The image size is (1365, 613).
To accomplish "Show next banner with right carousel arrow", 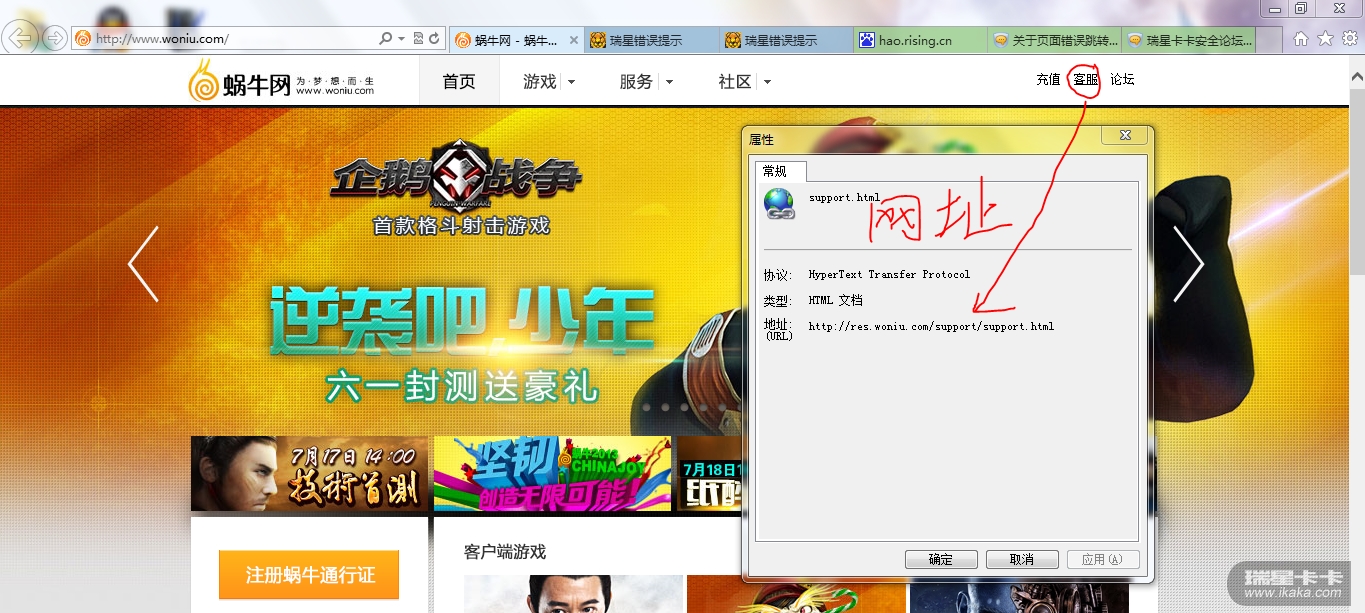I will click(1188, 264).
